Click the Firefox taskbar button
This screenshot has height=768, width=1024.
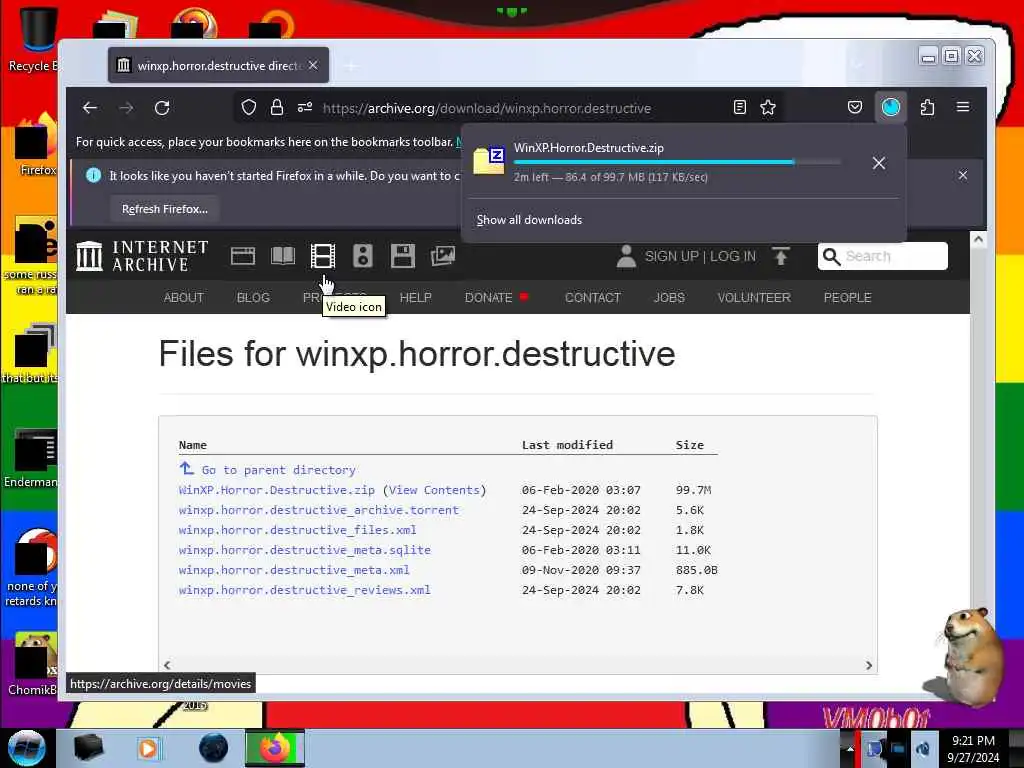275,748
